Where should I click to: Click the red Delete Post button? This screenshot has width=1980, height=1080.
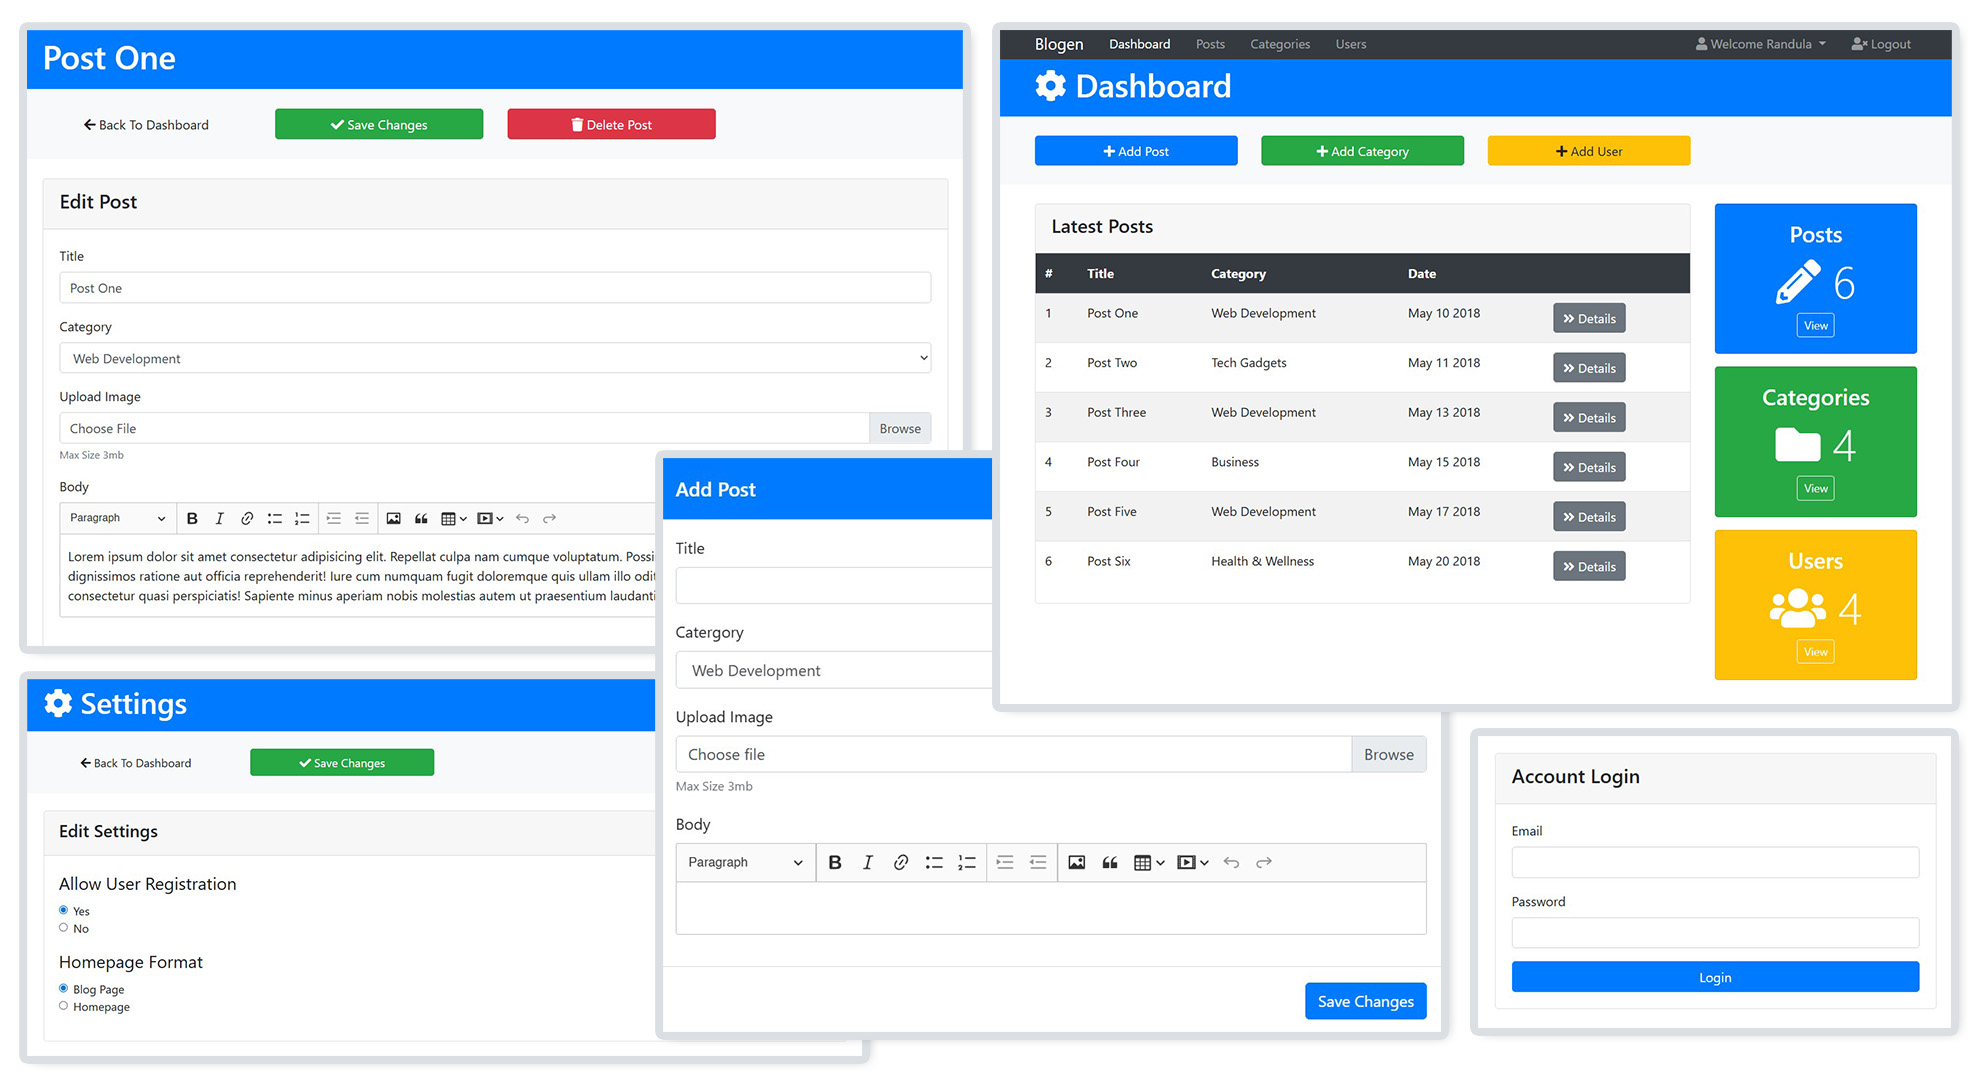(x=611, y=124)
